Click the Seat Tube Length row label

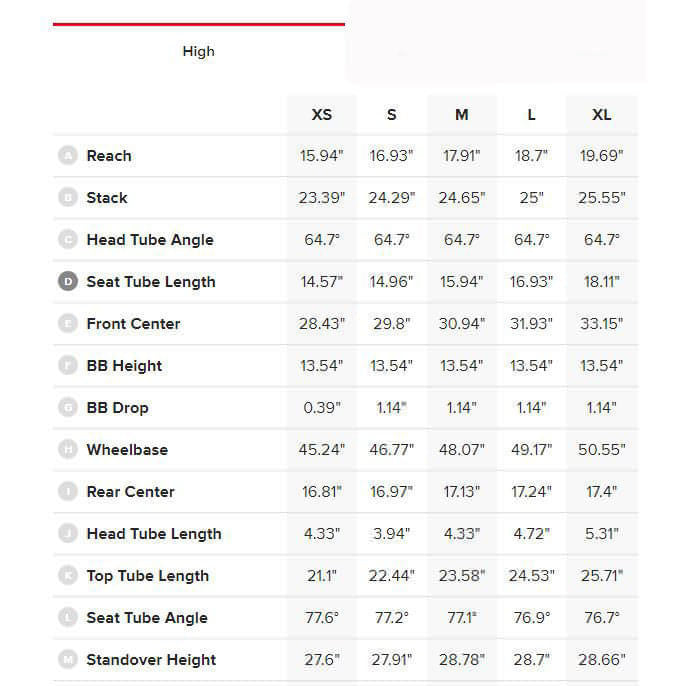[151, 282]
